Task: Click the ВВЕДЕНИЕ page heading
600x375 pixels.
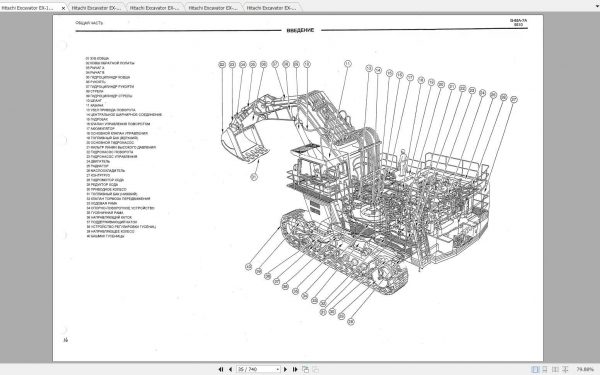Action: [300, 30]
